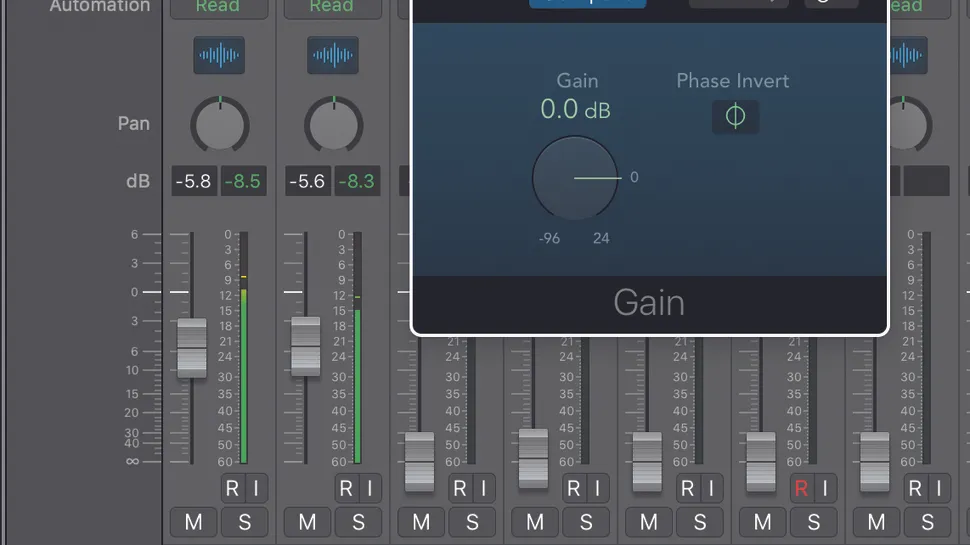Enable input monitoring (I) on third channel strip
970x545 pixels.
484,489
